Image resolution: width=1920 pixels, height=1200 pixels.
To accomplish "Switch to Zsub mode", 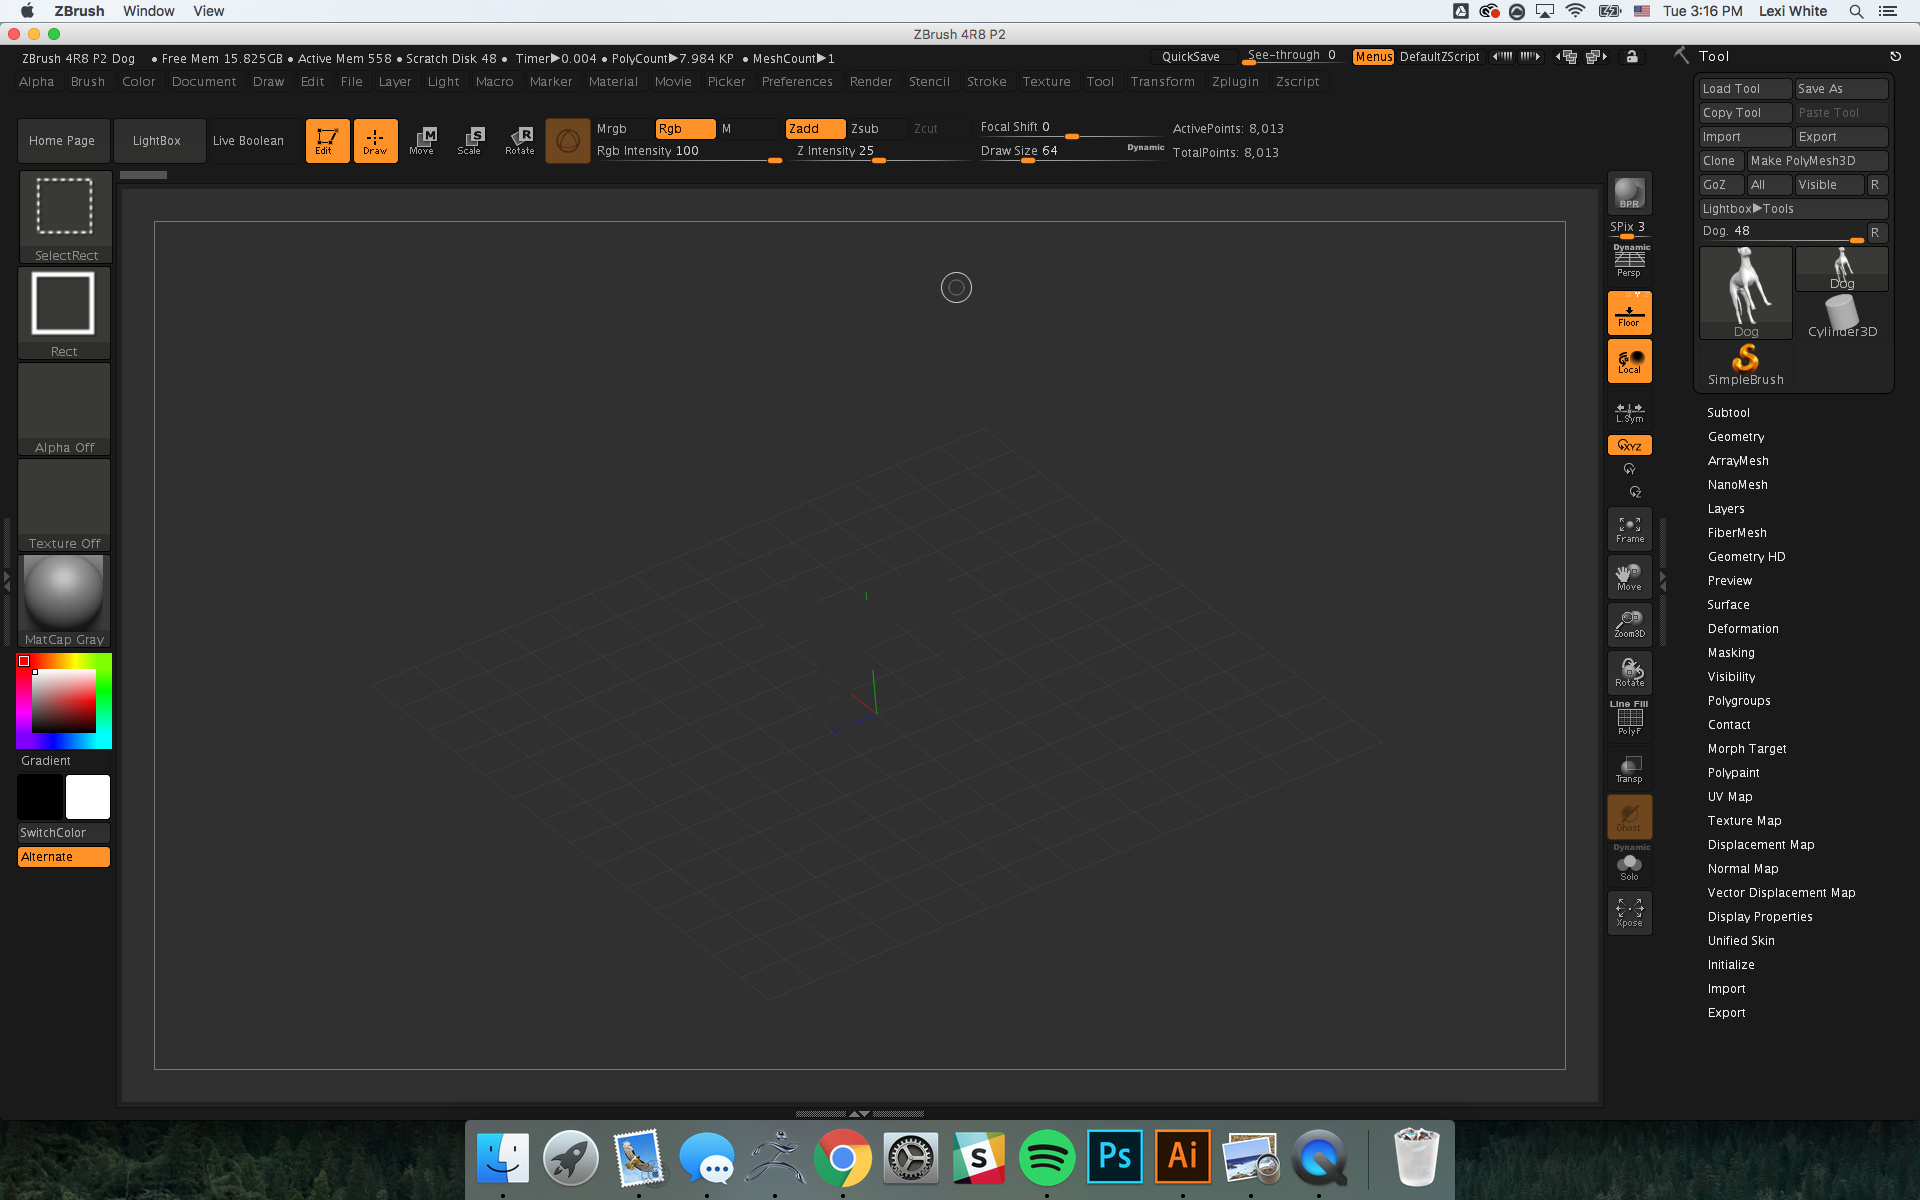I will (x=877, y=128).
